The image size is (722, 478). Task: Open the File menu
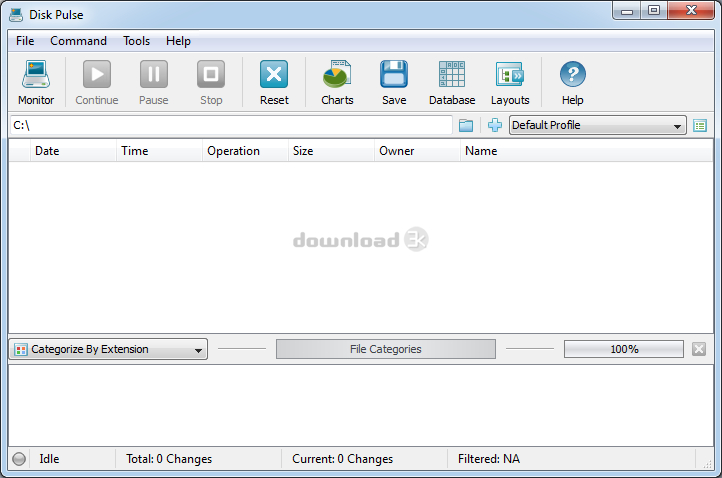[x=25, y=41]
